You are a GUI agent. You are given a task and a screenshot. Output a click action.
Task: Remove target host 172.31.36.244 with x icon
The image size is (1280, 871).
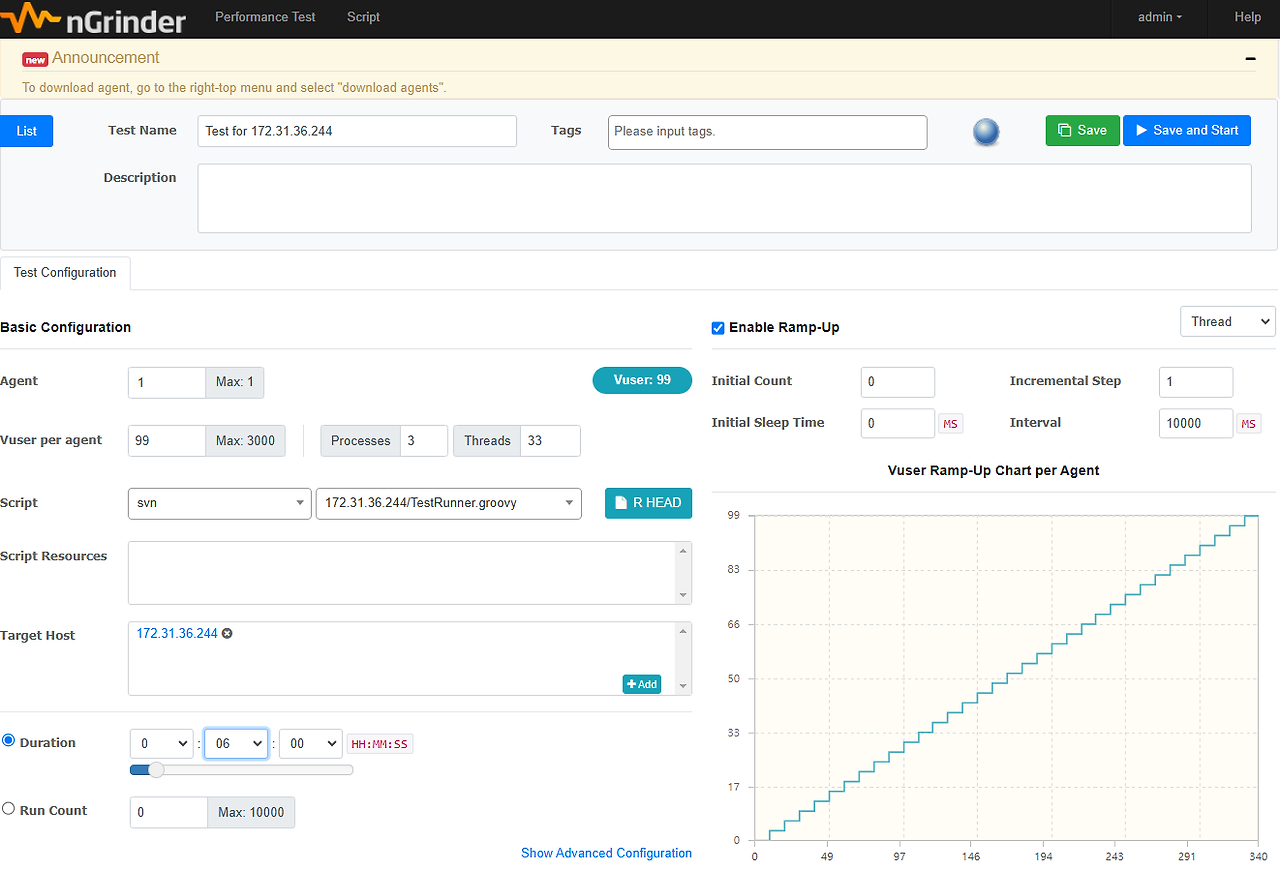[227, 633]
